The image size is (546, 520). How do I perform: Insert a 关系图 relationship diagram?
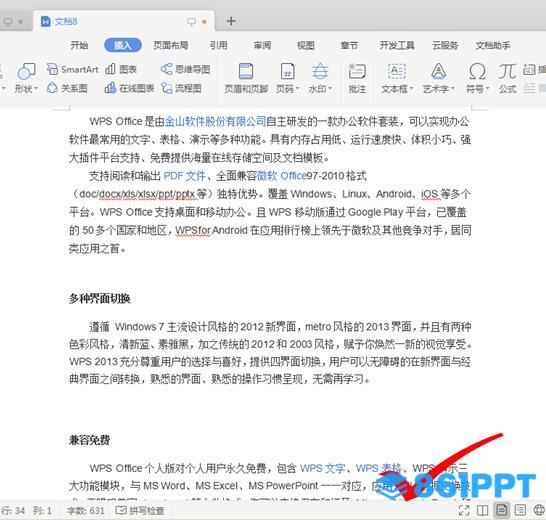pos(67,88)
